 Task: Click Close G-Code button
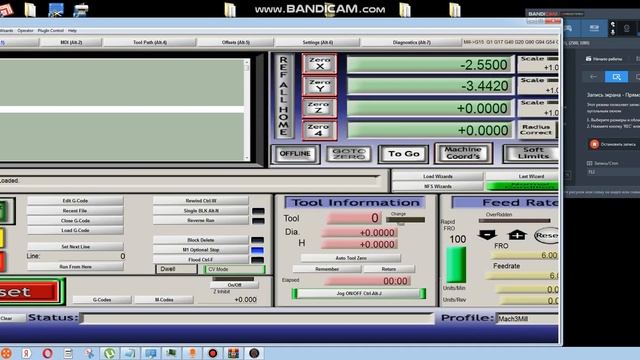[75, 220]
